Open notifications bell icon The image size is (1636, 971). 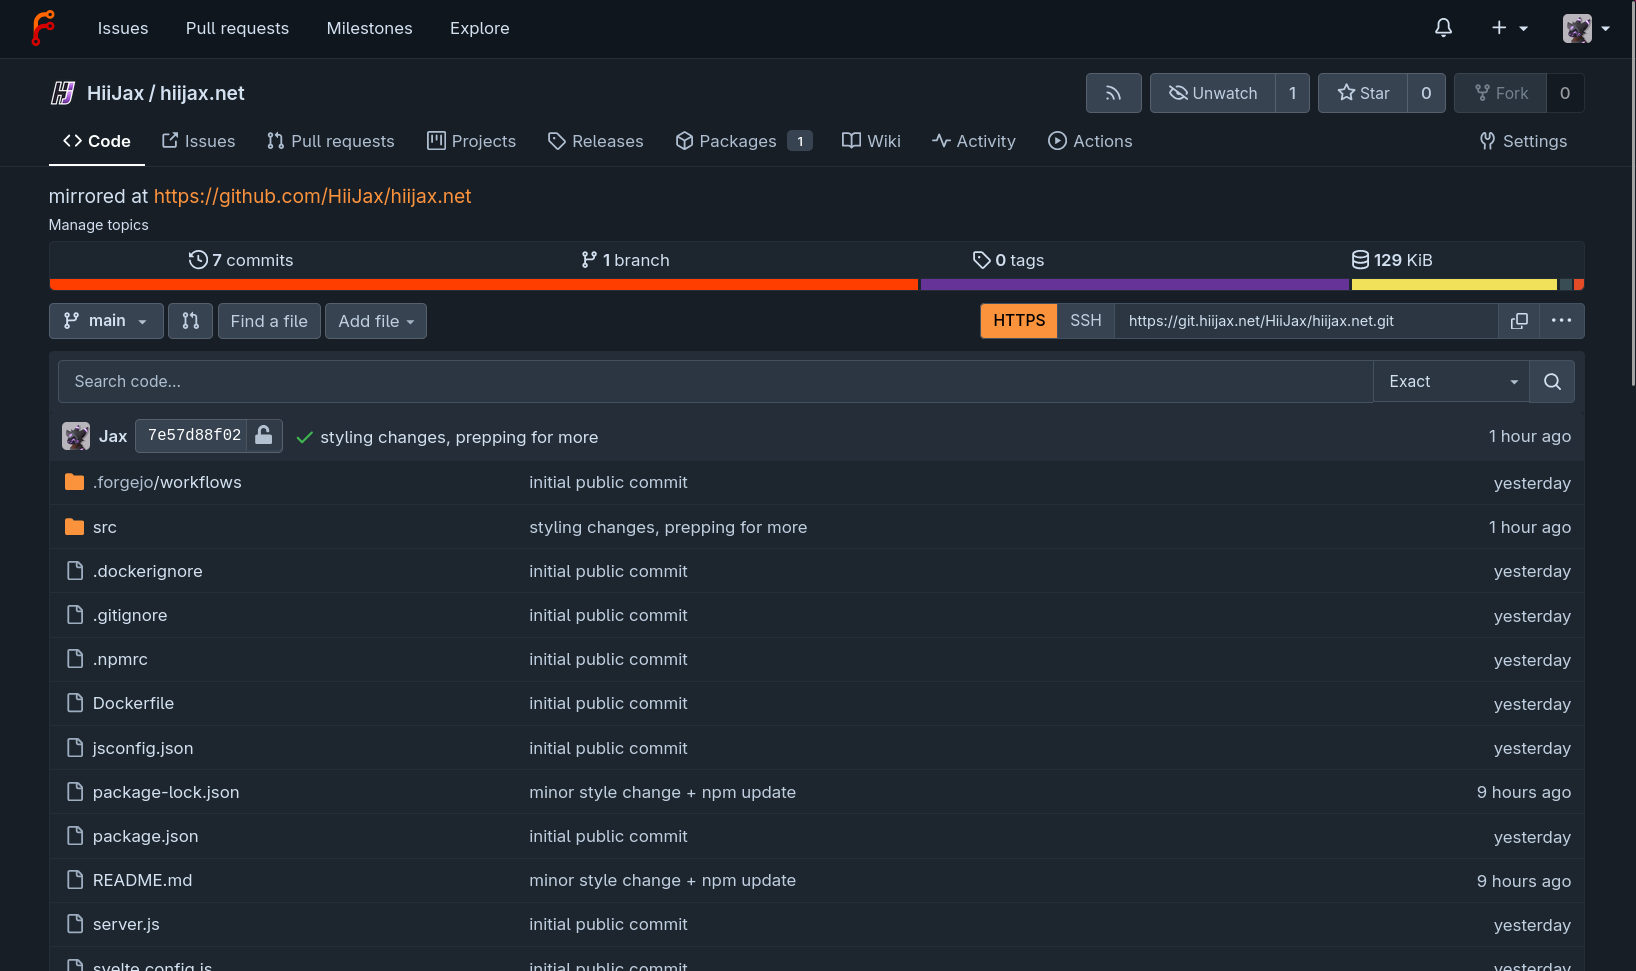[1443, 28]
